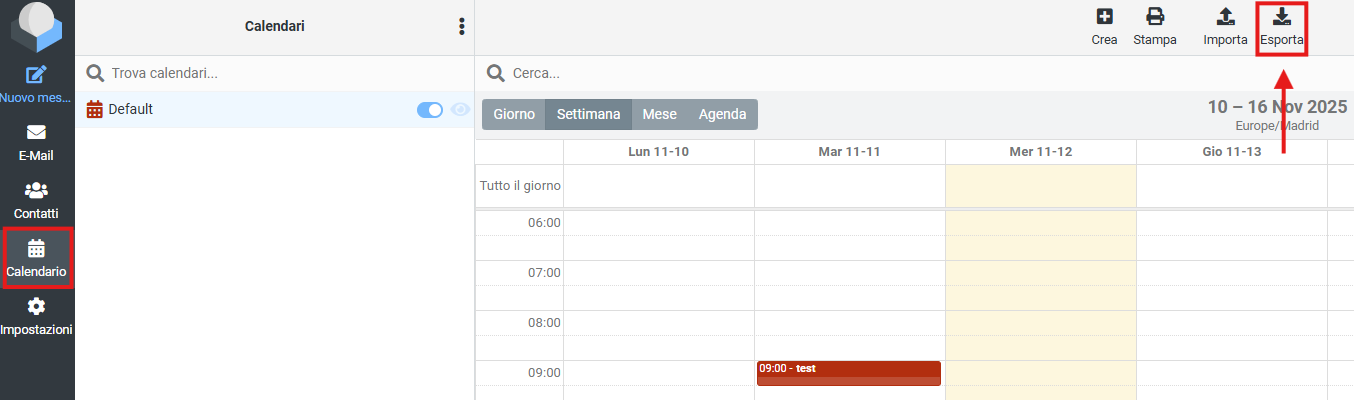Viewport: 1354px width, 400px height.
Task: Open the Calendari three-dot menu
Action: tap(461, 27)
